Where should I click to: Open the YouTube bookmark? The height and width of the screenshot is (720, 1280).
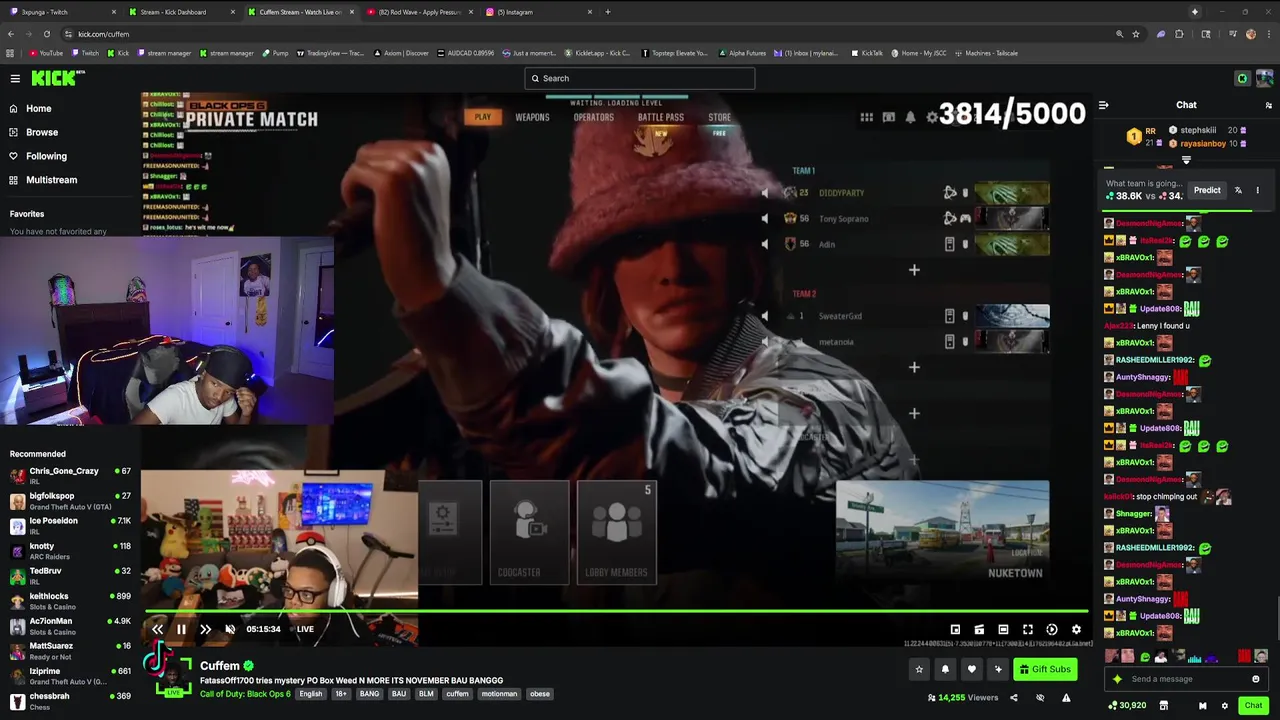click(x=46, y=53)
